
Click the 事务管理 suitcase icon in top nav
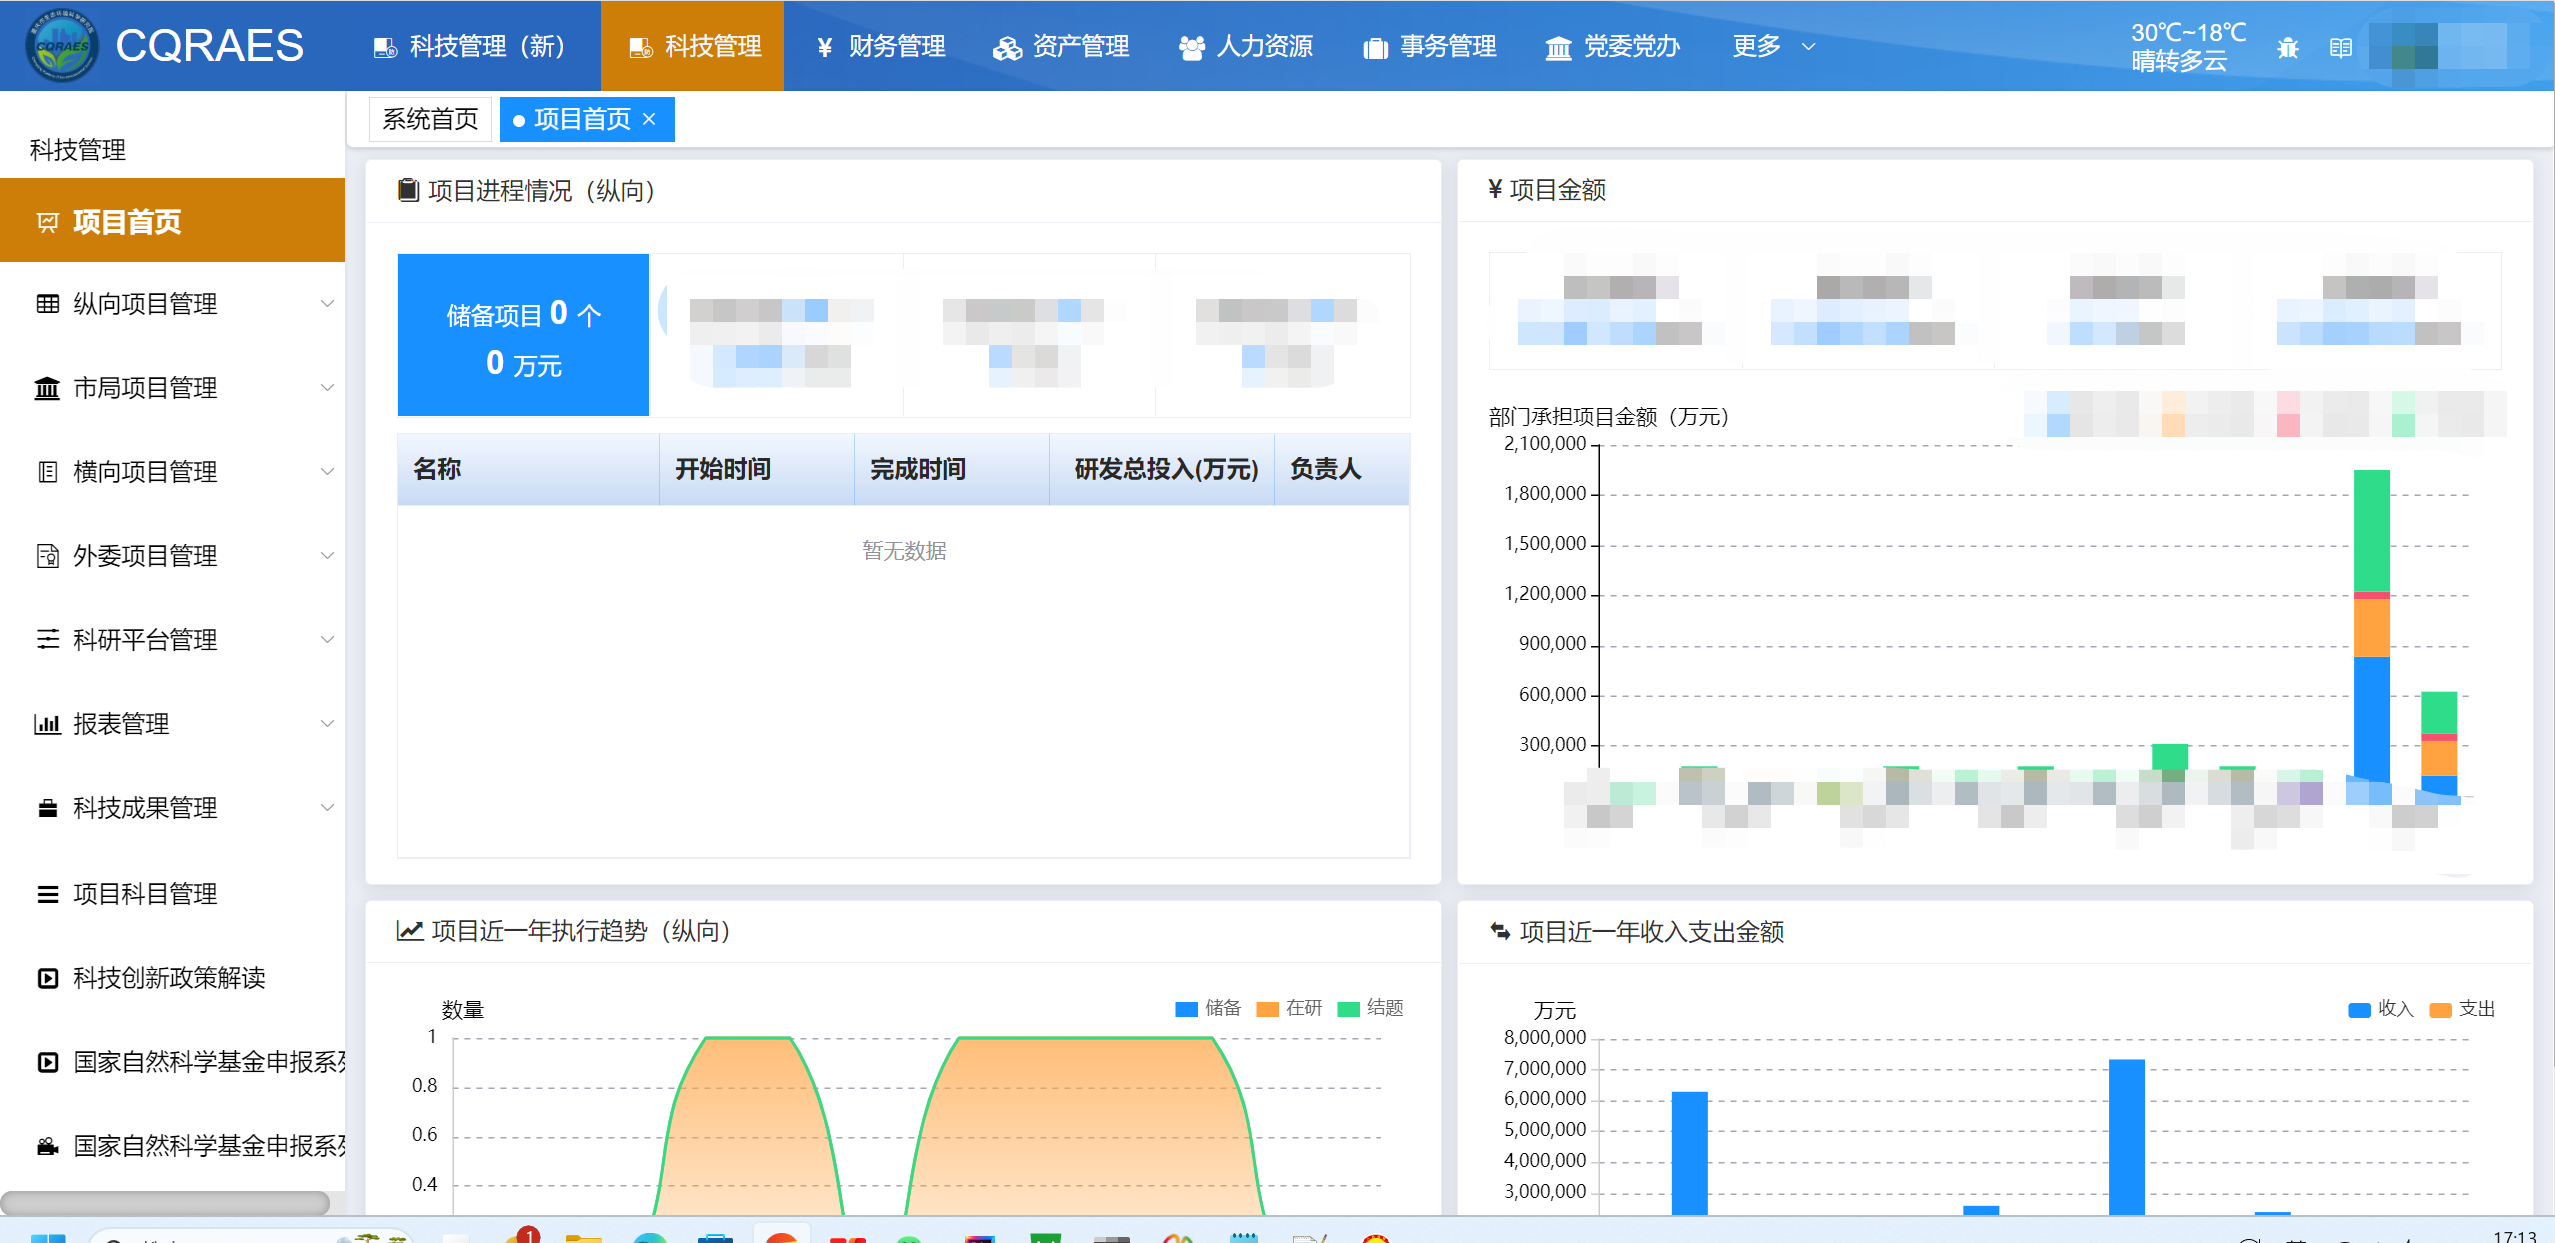click(x=1375, y=47)
